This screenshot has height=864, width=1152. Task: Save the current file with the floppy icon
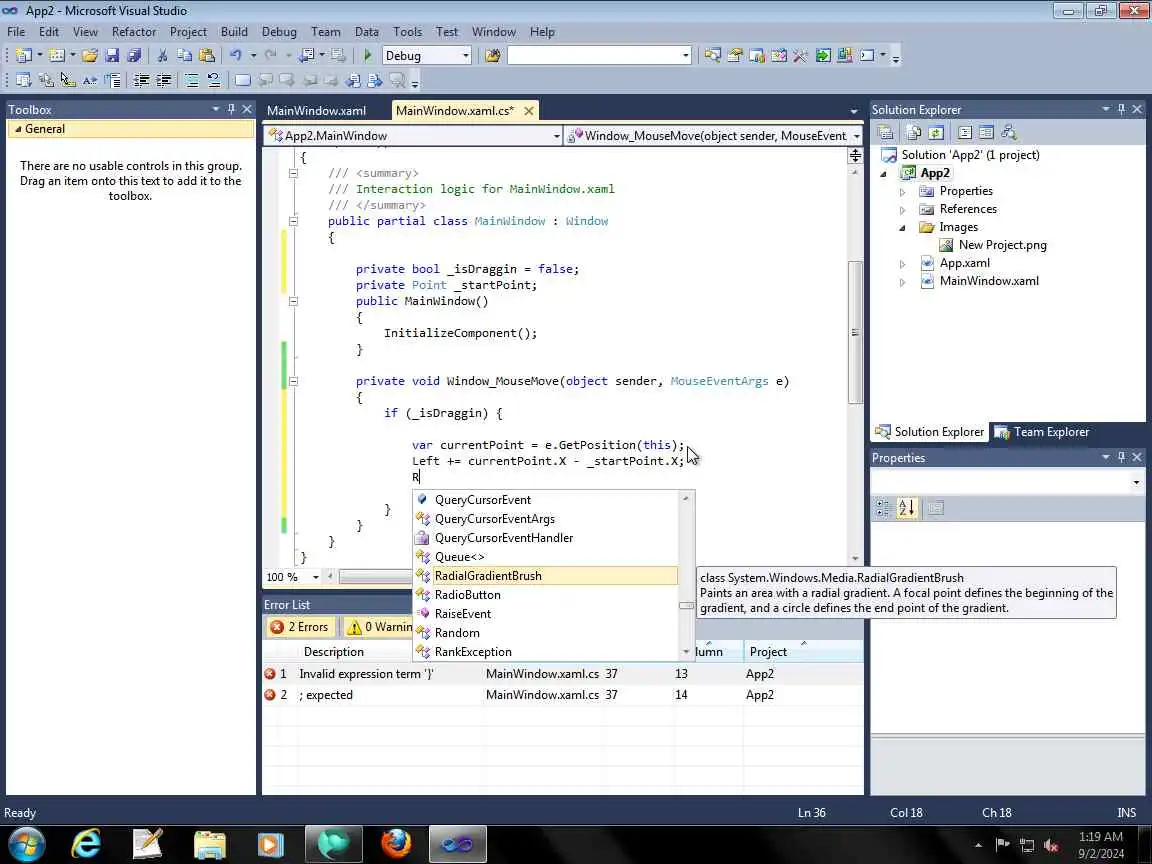(112, 55)
